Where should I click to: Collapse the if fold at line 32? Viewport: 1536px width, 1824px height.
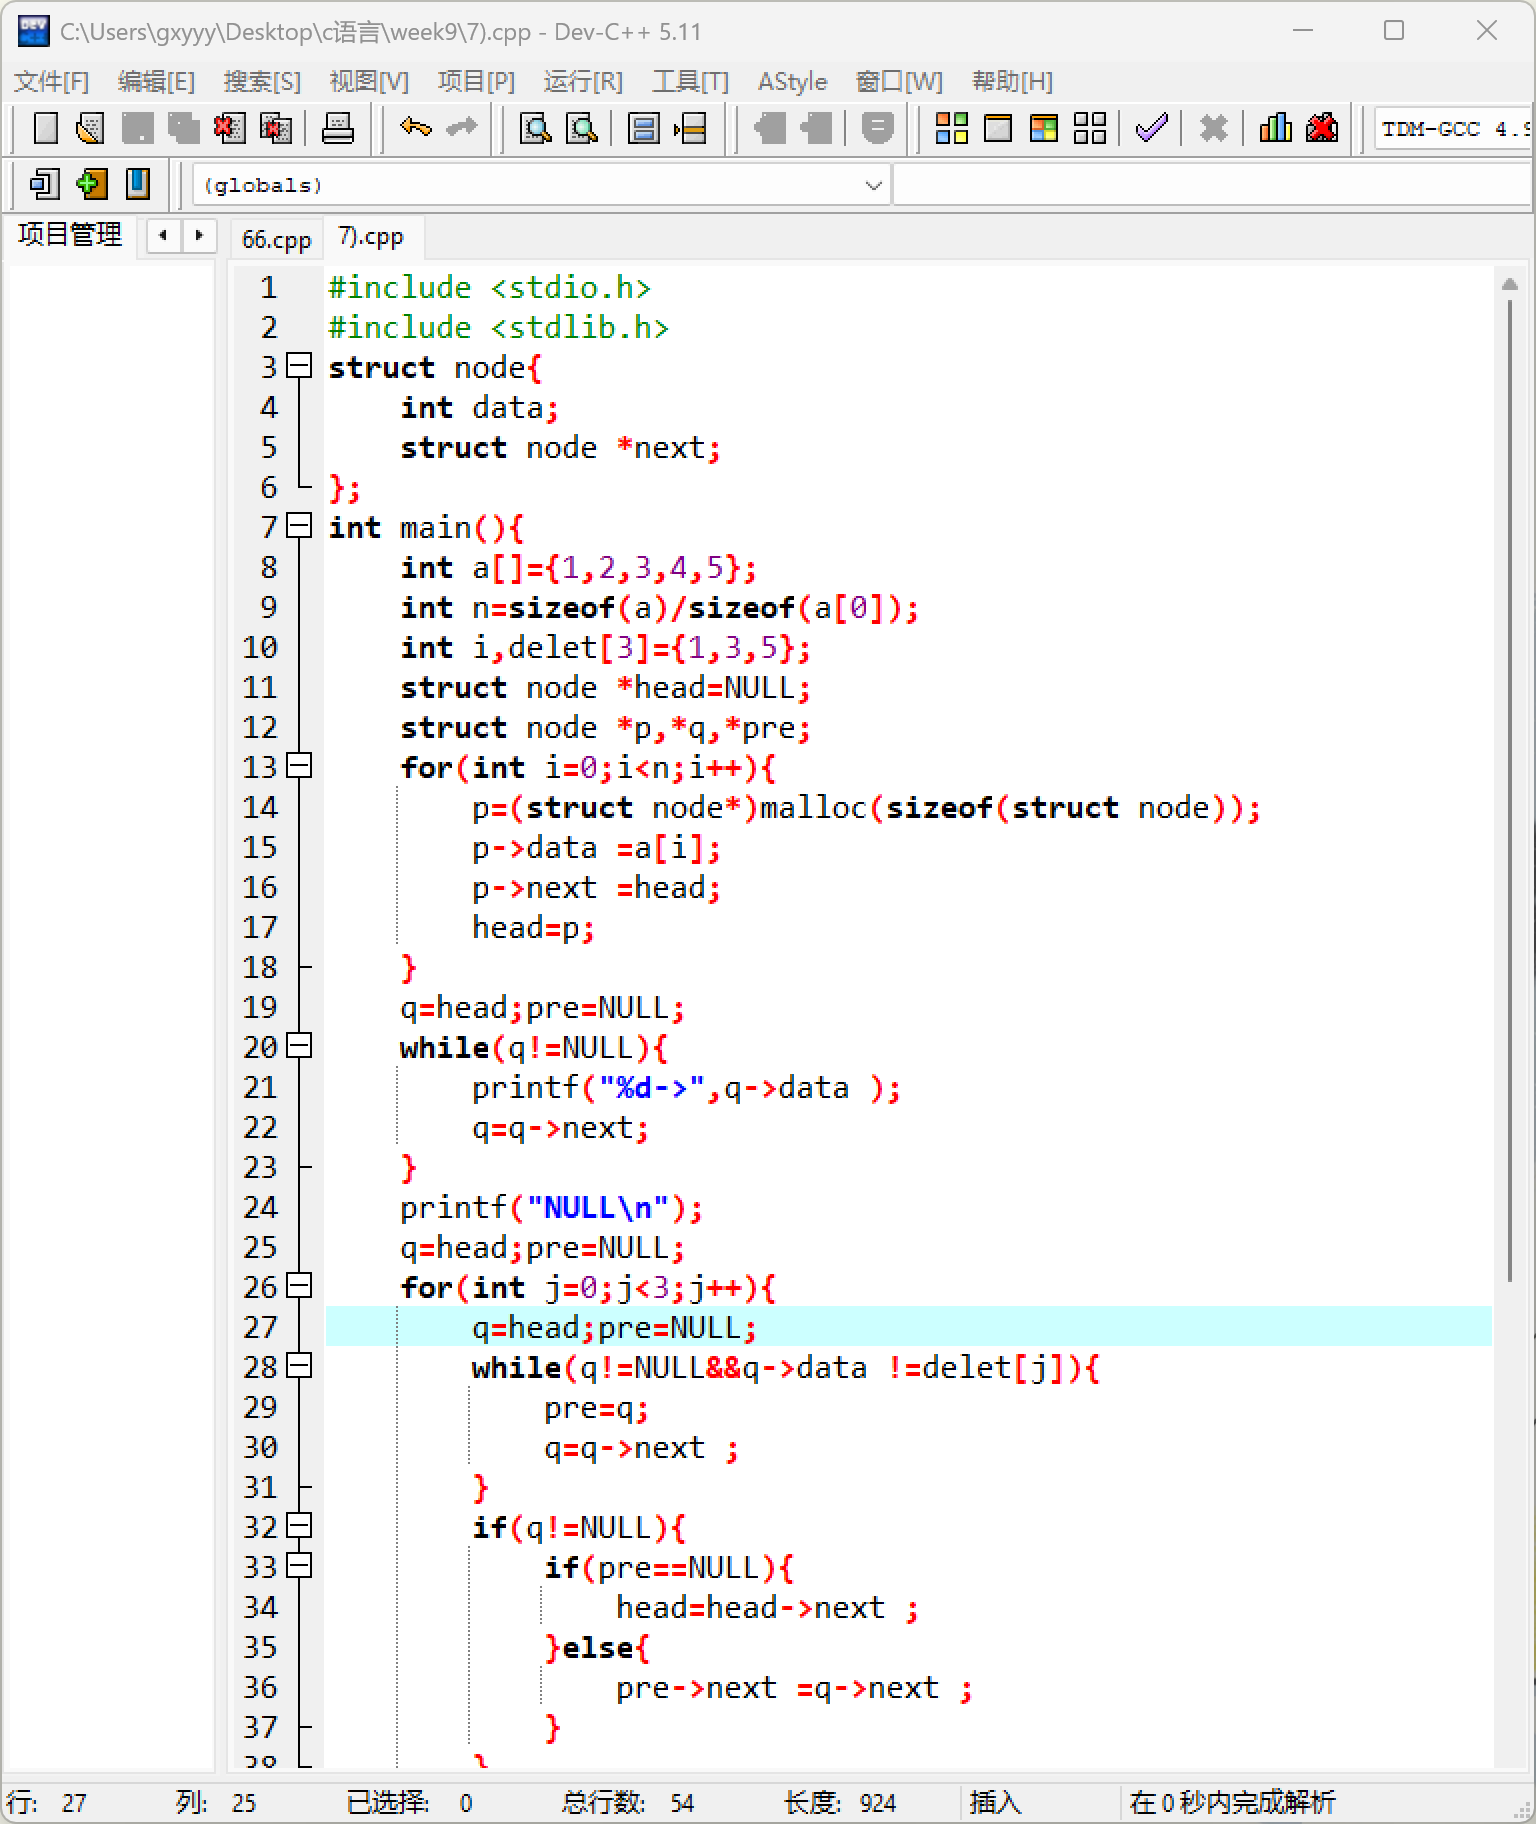click(299, 1526)
